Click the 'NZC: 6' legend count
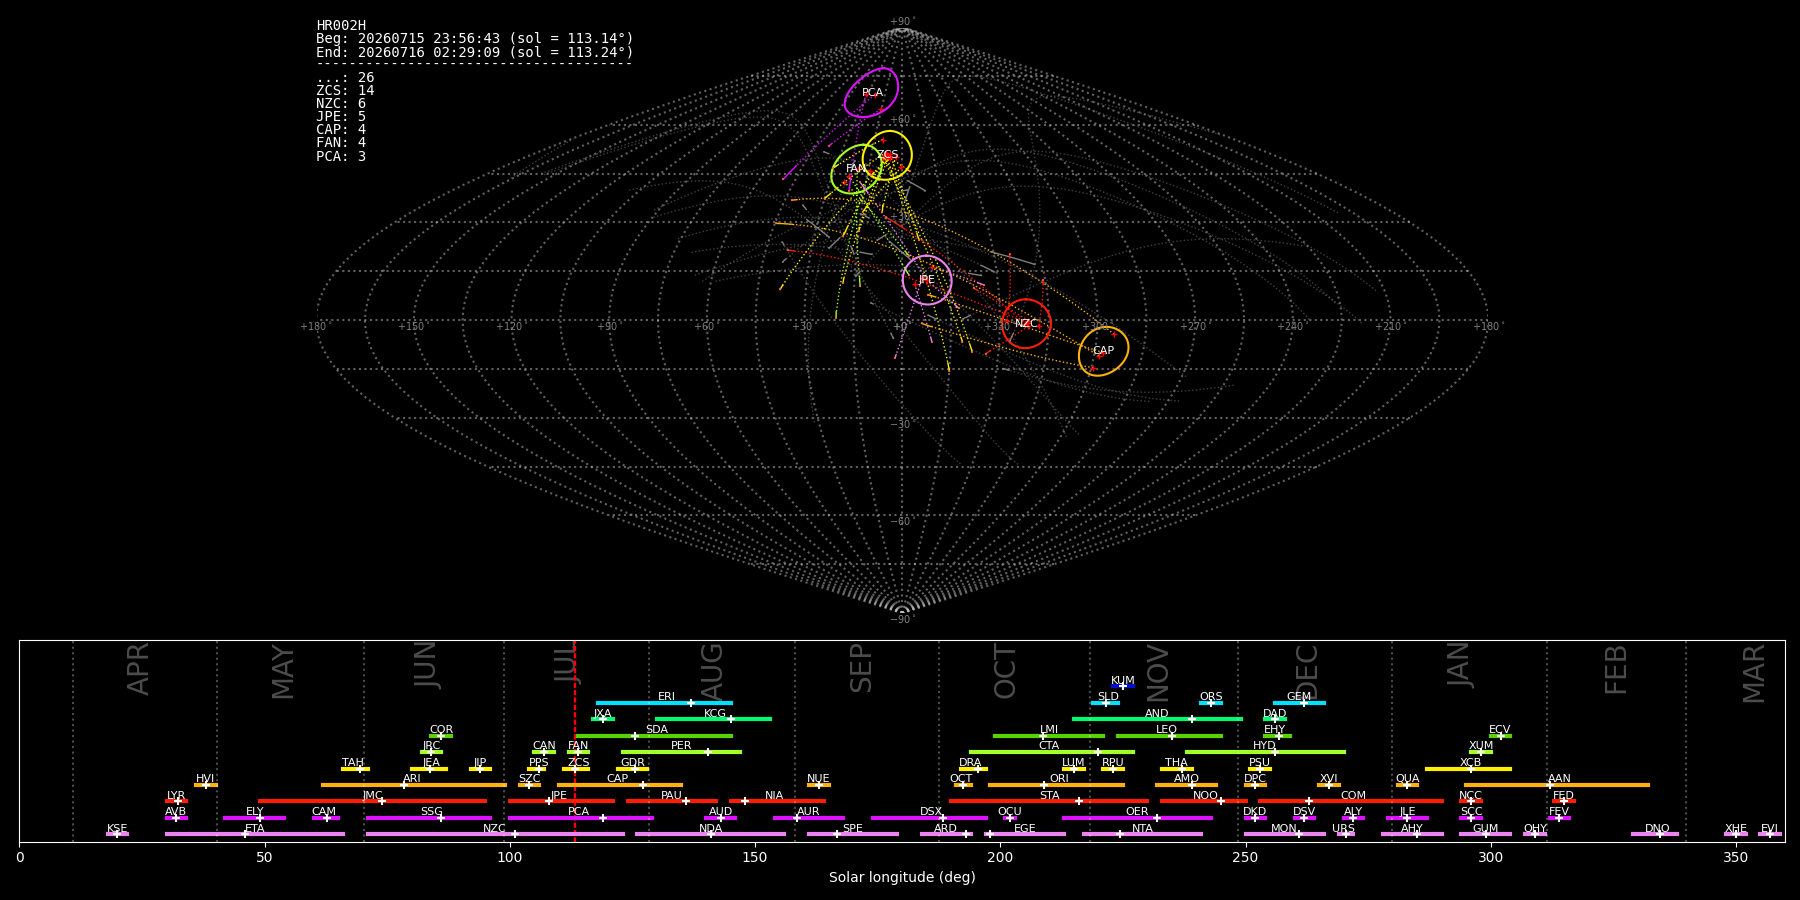Image resolution: width=1800 pixels, height=900 pixels. [341, 104]
